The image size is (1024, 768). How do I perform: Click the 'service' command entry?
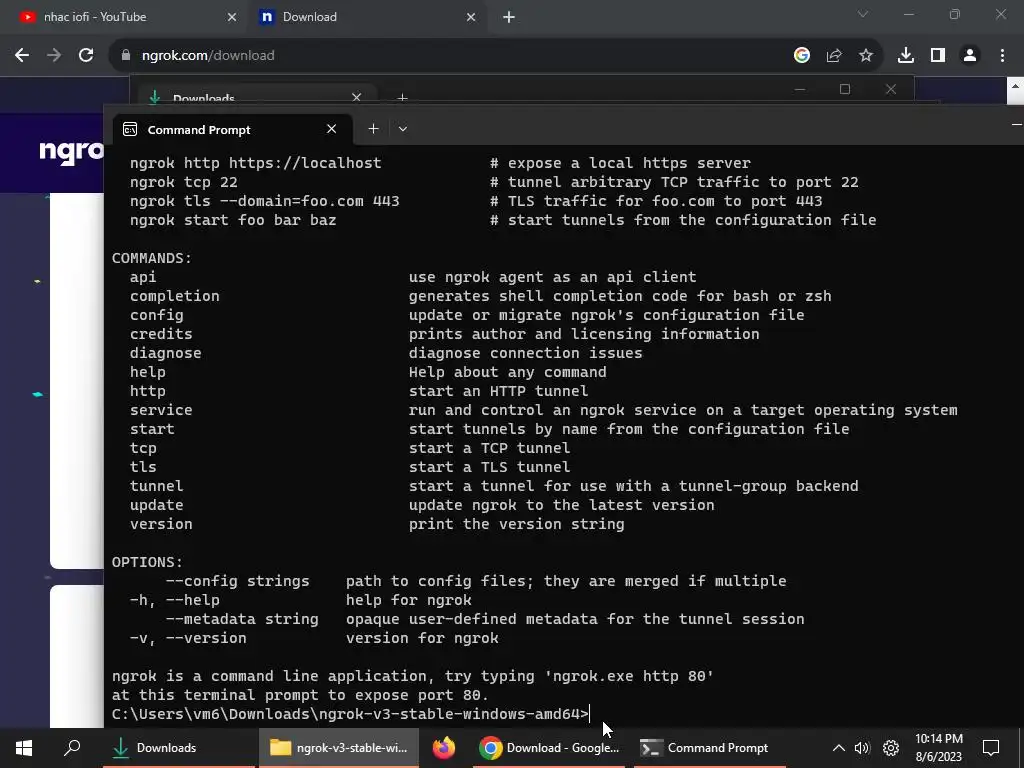click(161, 410)
